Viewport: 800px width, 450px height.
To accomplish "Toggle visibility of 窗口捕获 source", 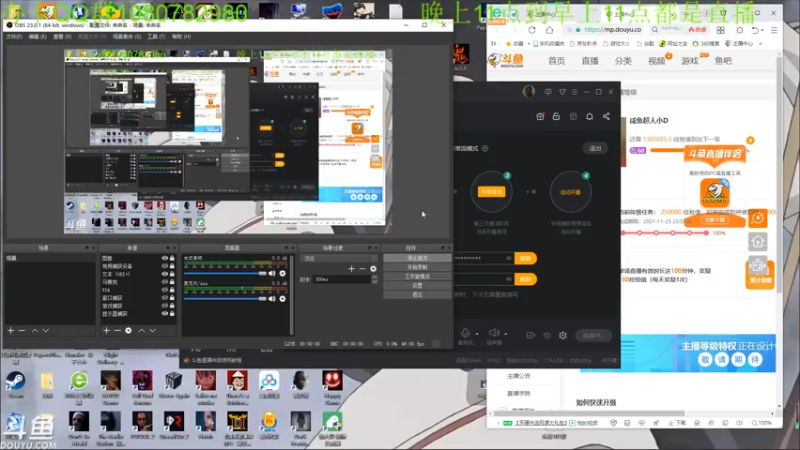I will (165, 297).
